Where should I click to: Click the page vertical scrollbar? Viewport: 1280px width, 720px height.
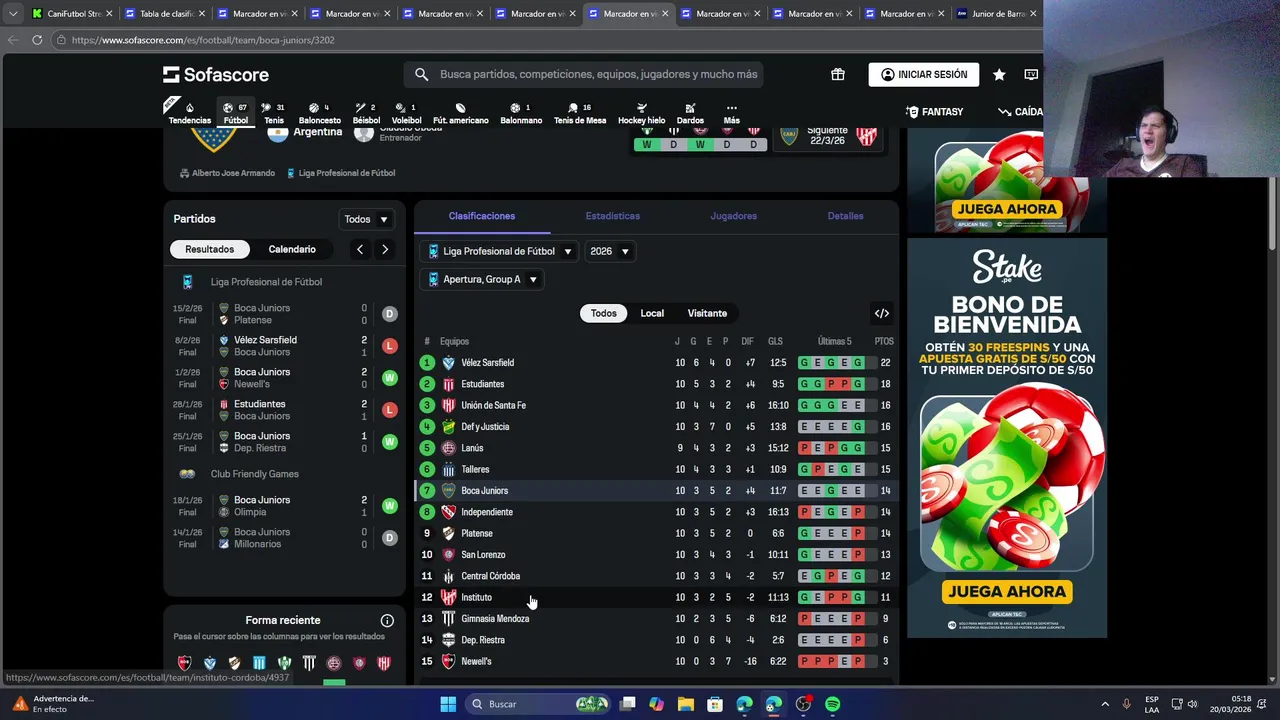tap(1273, 213)
